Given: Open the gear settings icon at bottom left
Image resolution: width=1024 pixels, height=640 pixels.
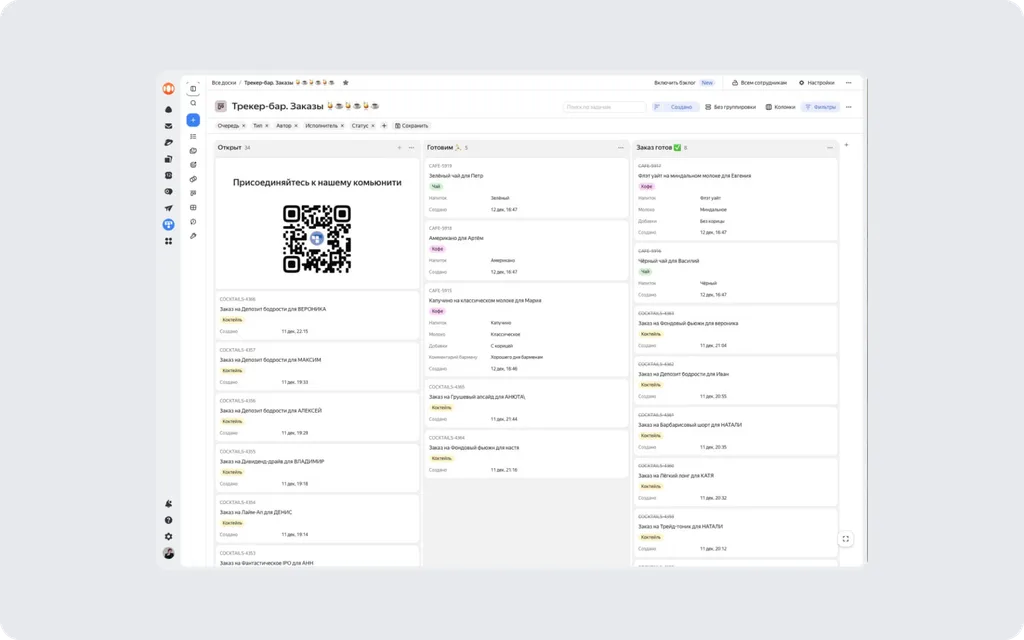Looking at the screenshot, I should (168, 537).
